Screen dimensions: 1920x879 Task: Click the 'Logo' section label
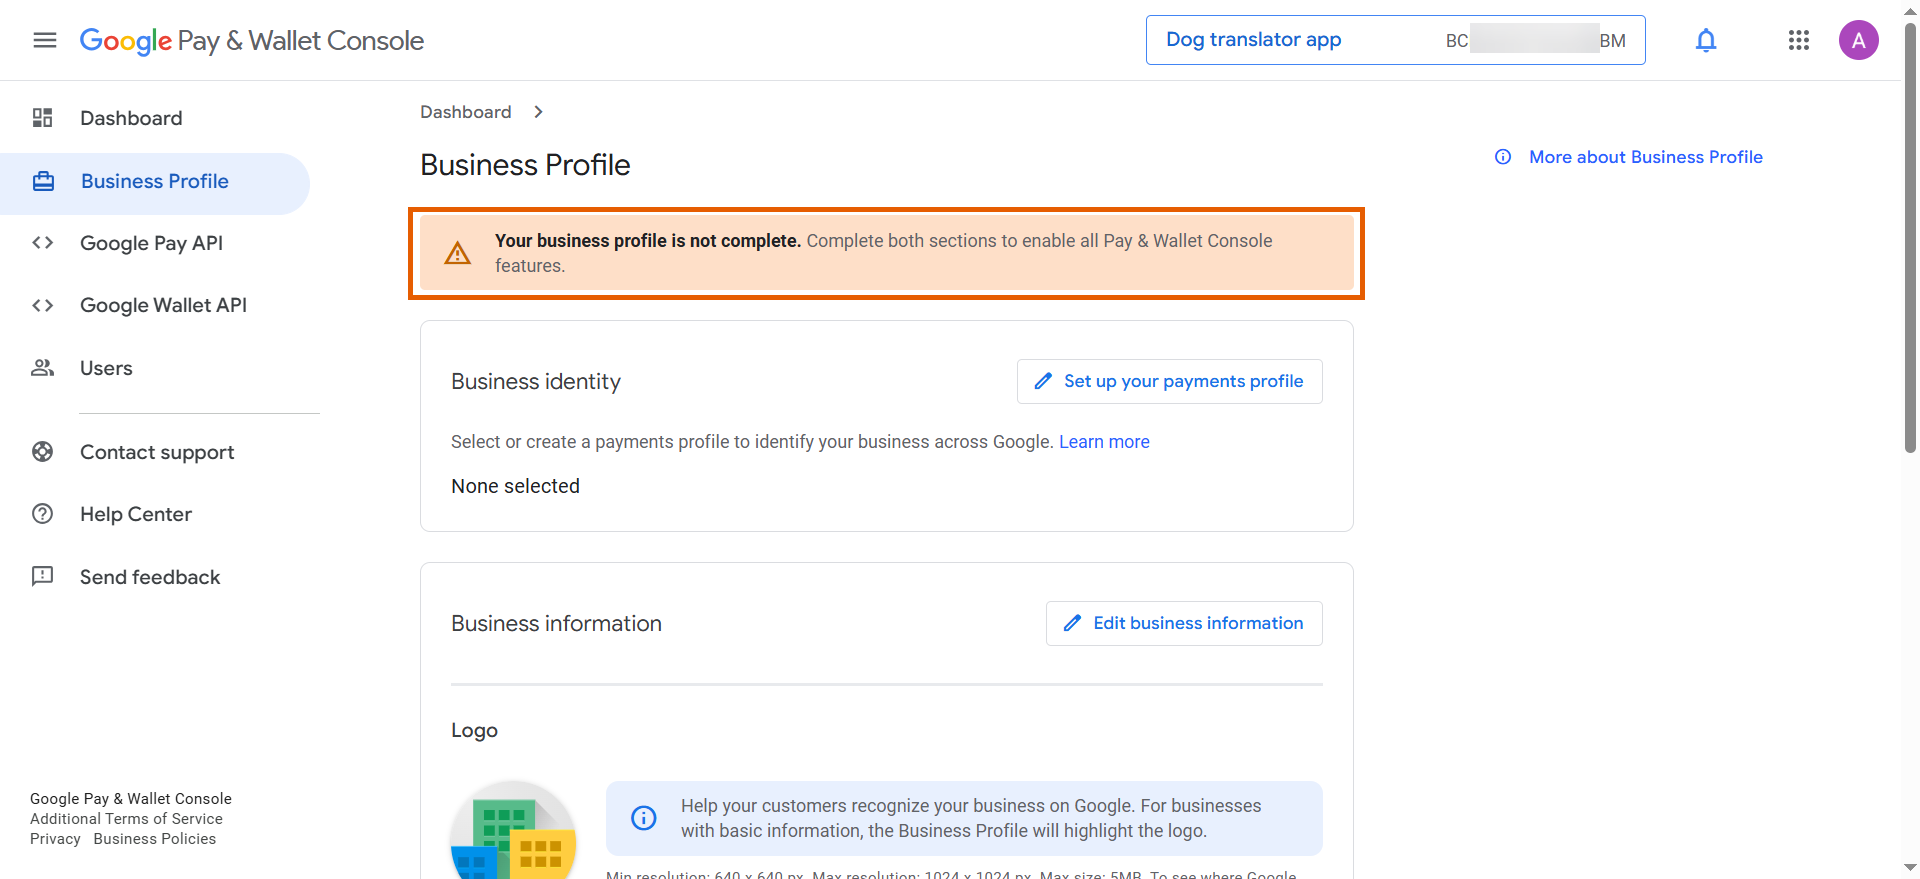(474, 731)
